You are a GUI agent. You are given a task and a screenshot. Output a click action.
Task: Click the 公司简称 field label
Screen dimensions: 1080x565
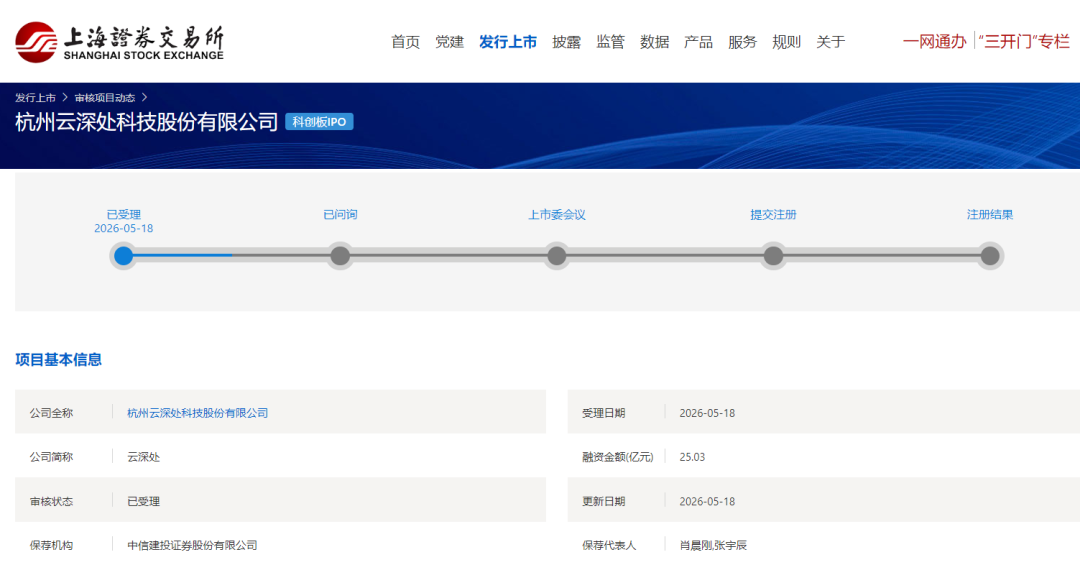point(51,457)
